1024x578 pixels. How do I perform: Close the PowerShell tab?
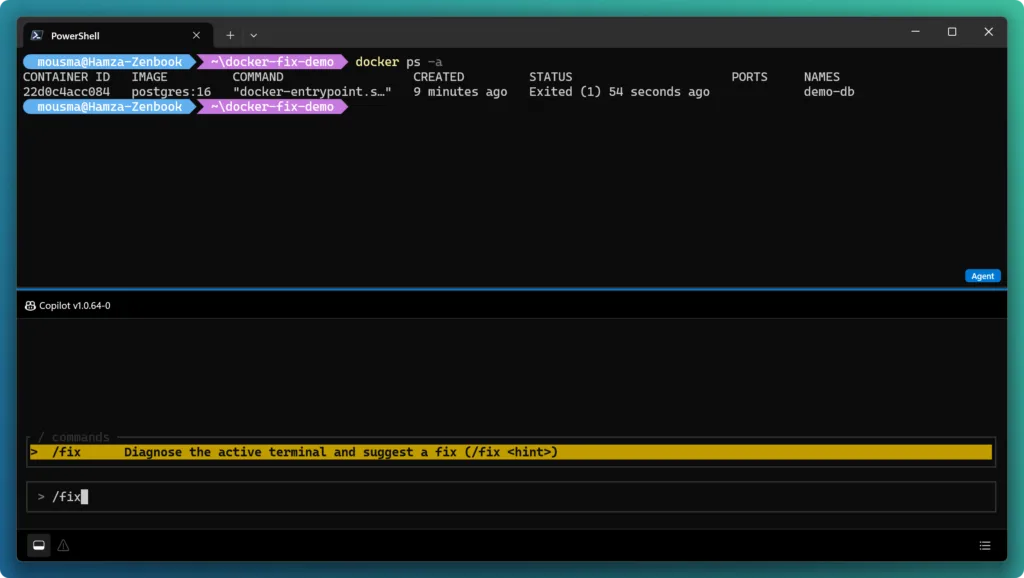click(197, 35)
